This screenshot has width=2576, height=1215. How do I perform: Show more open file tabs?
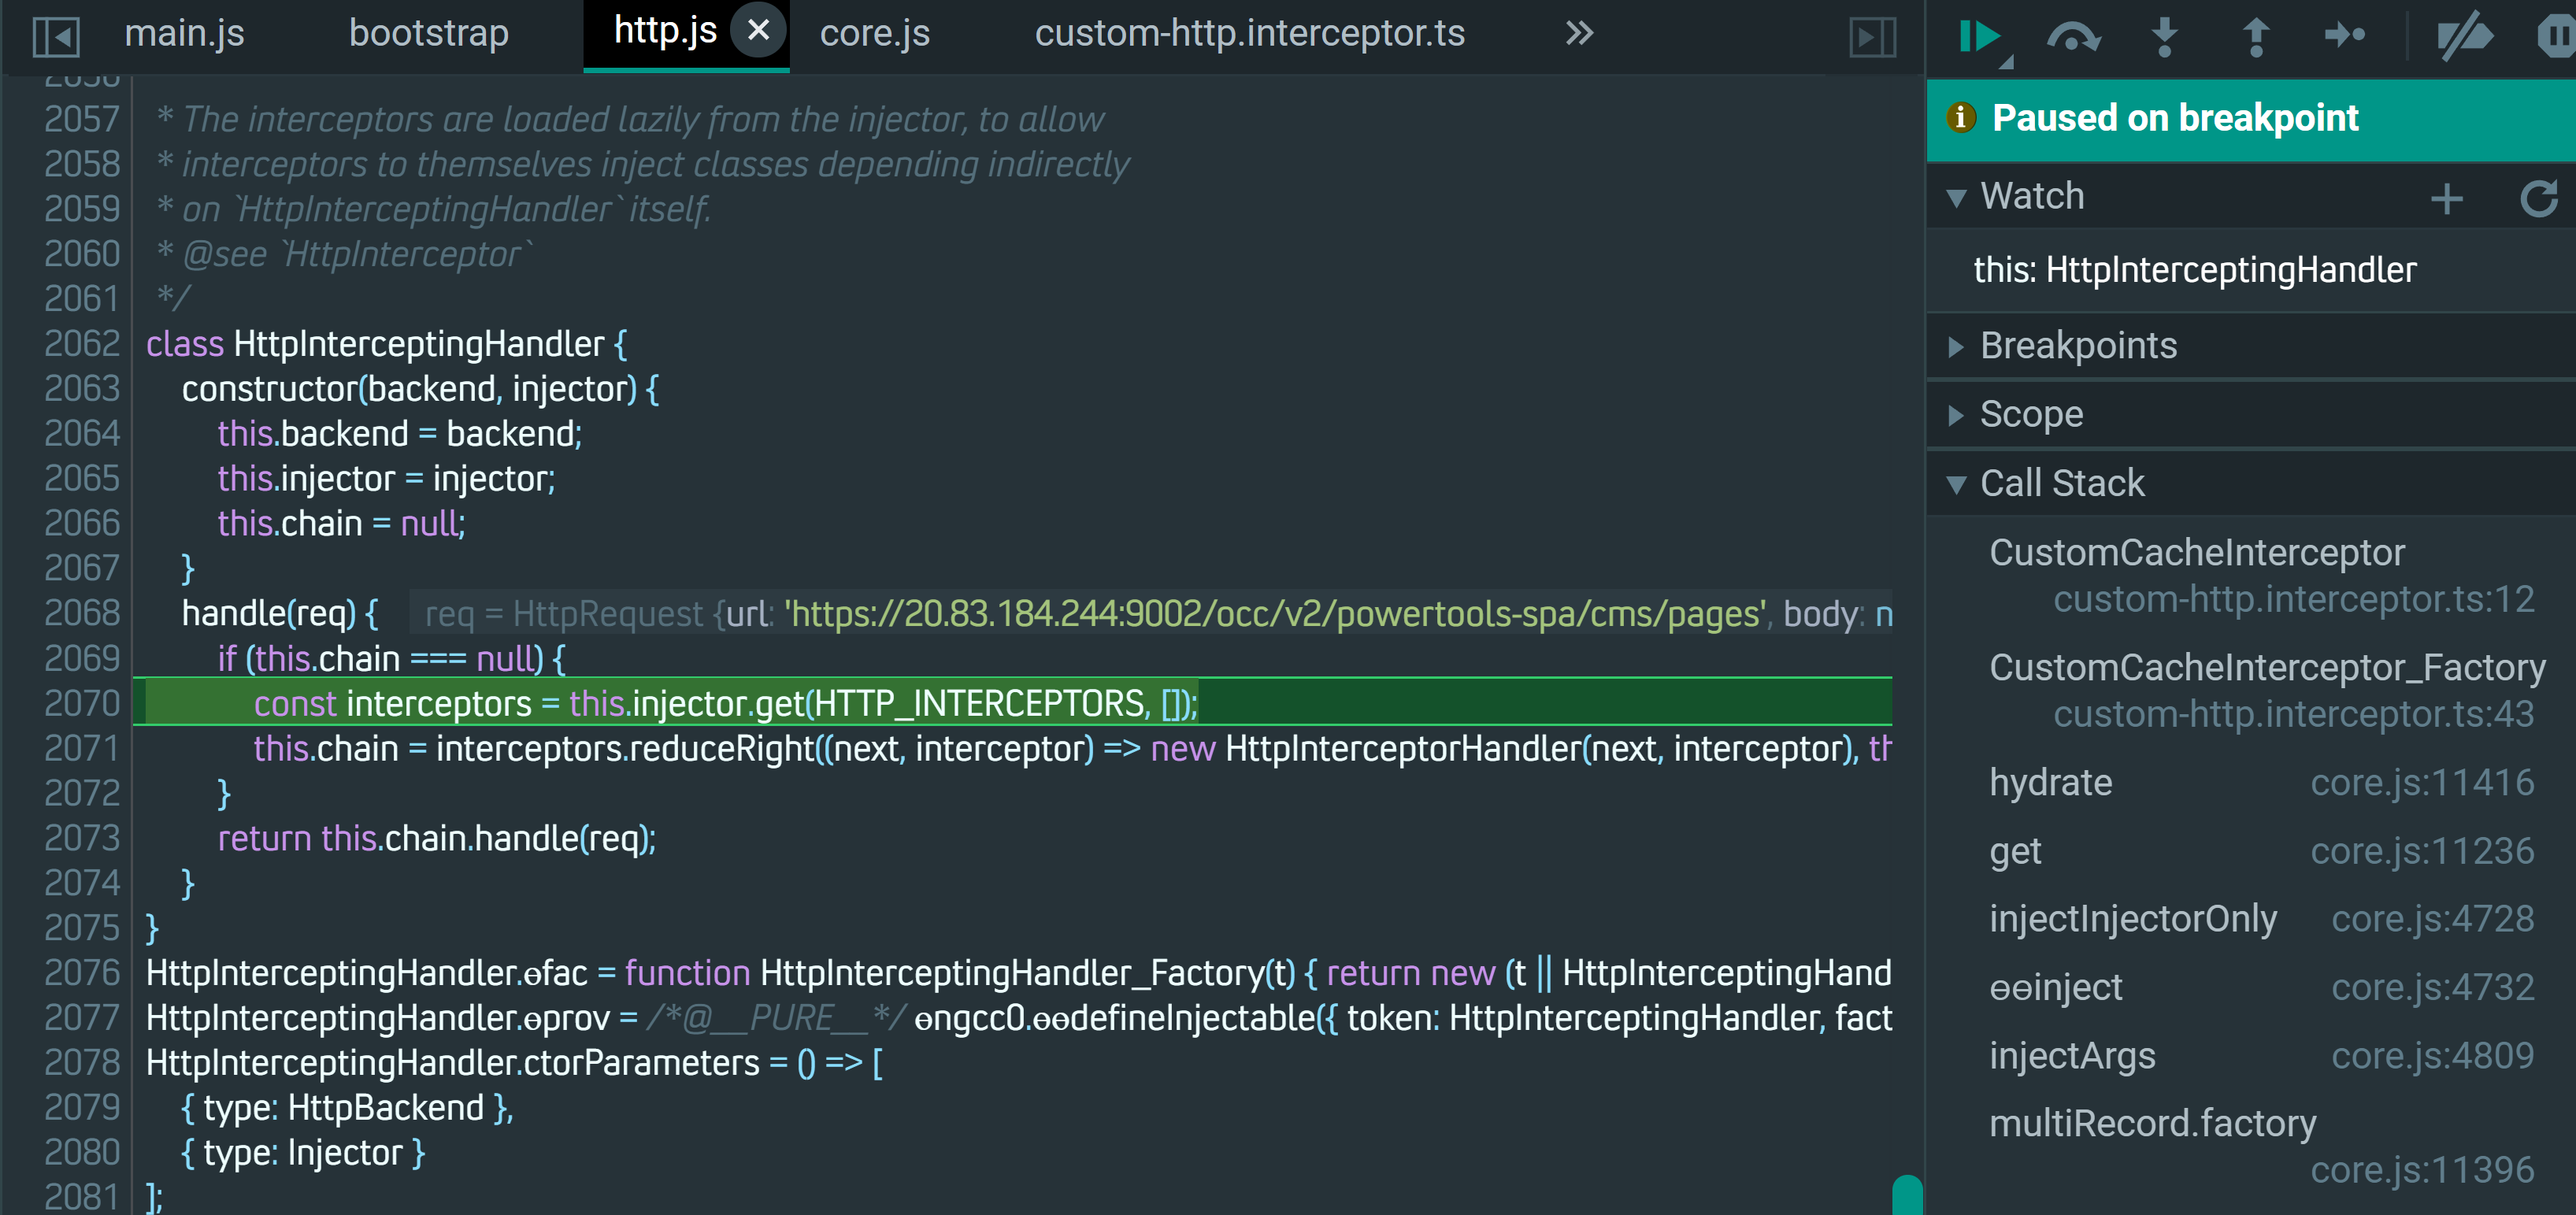pos(1579,33)
